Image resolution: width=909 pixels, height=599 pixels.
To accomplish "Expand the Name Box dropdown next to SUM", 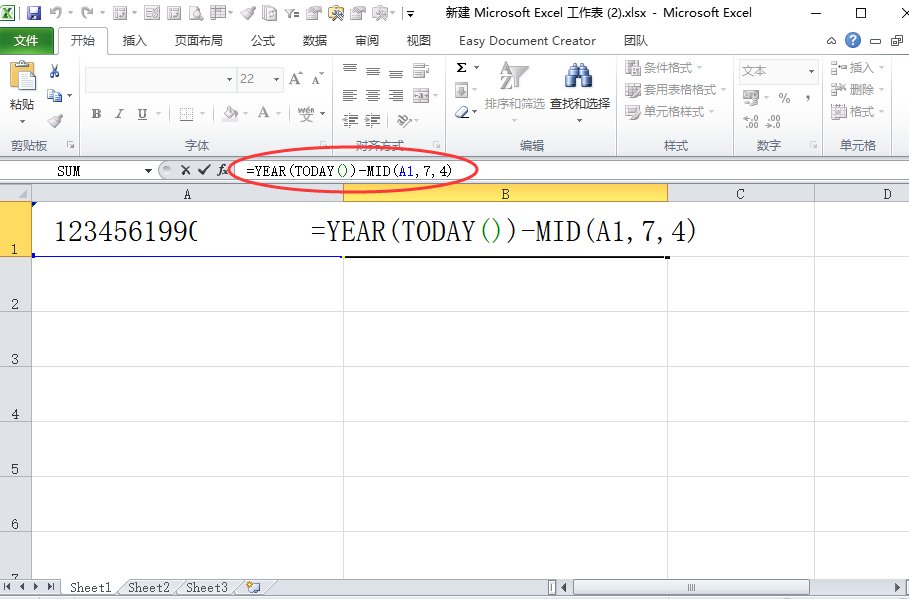I will (148, 171).
